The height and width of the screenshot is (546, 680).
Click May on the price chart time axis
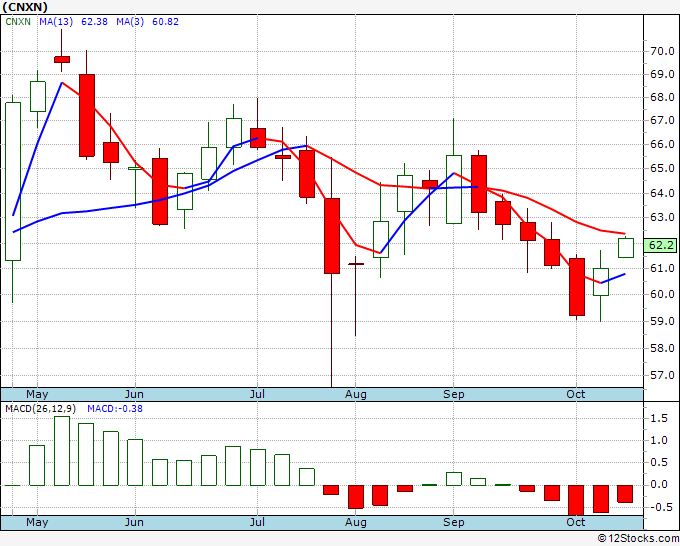tap(37, 394)
